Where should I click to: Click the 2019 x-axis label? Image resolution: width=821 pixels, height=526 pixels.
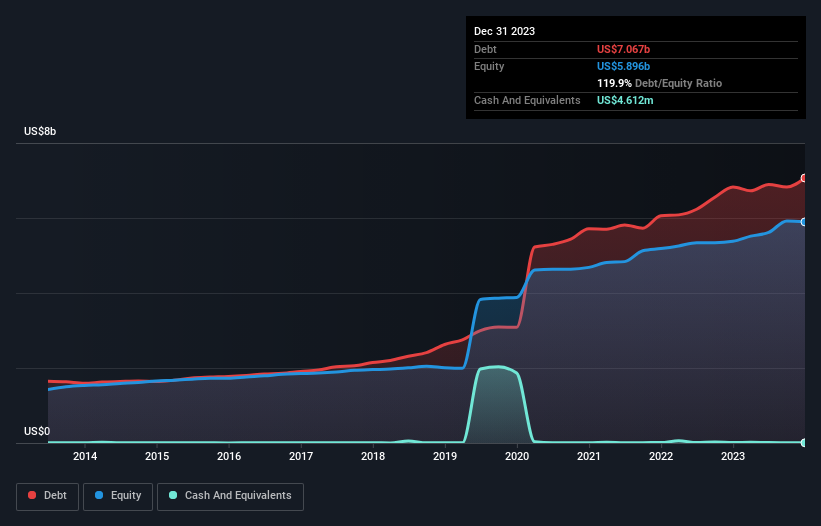[445, 456]
